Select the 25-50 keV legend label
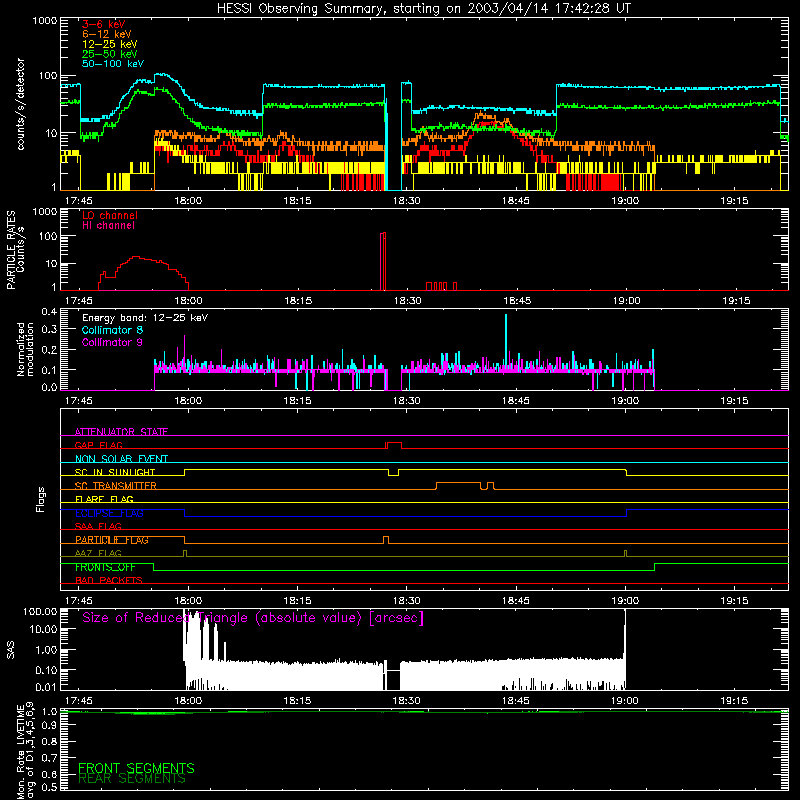The height and width of the screenshot is (800, 800). [110, 54]
